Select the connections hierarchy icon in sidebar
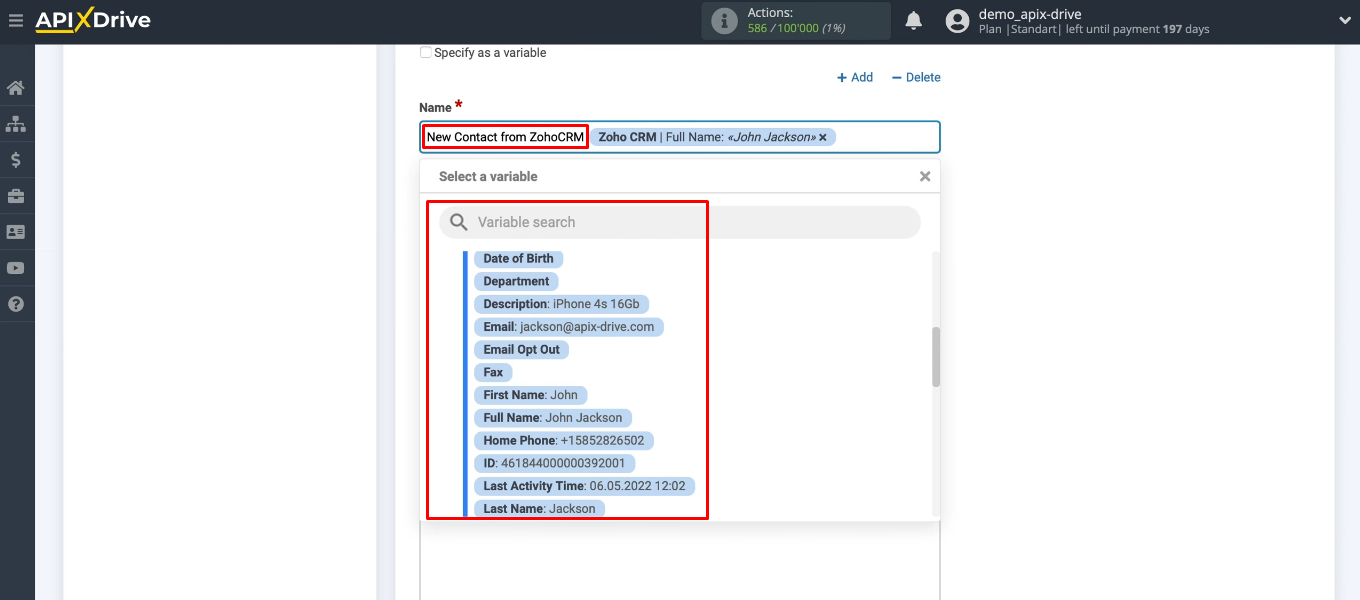The image size is (1360, 600). pos(17,123)
